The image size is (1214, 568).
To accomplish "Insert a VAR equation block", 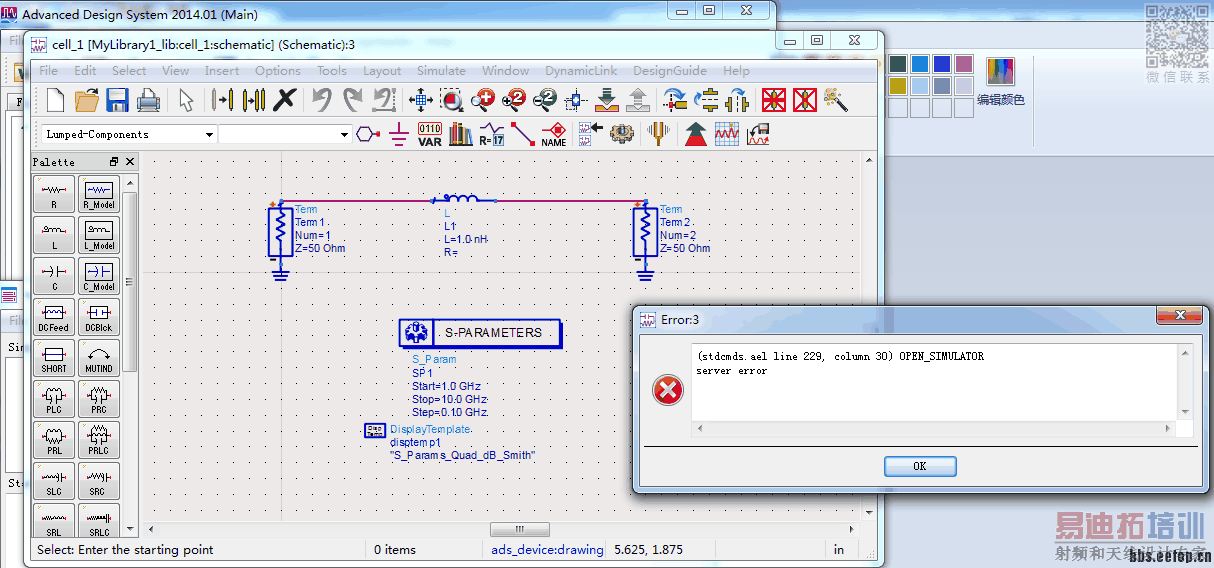I will (429, 134).
